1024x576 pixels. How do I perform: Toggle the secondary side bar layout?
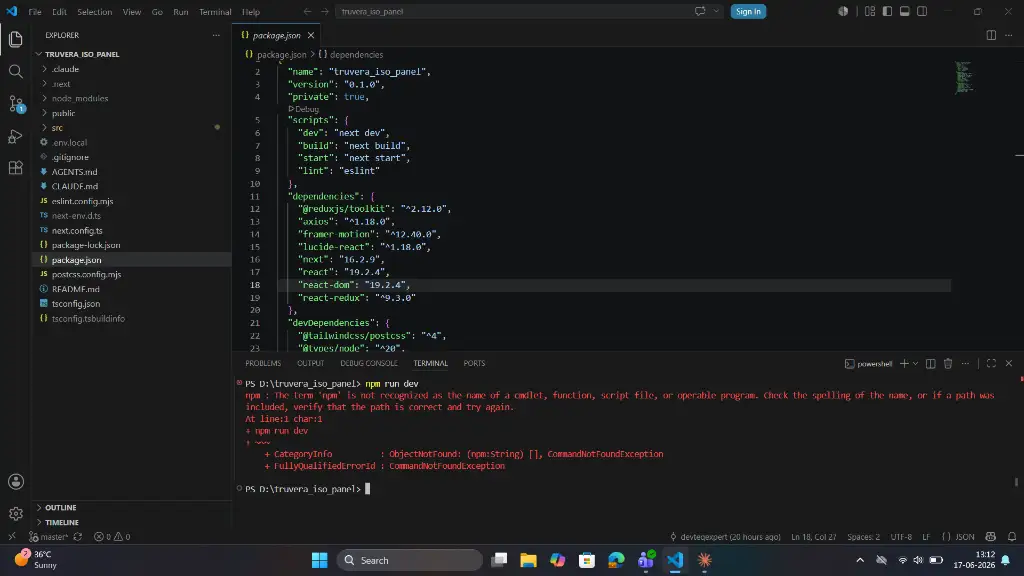pyautogui.click(x=922, y=12)
